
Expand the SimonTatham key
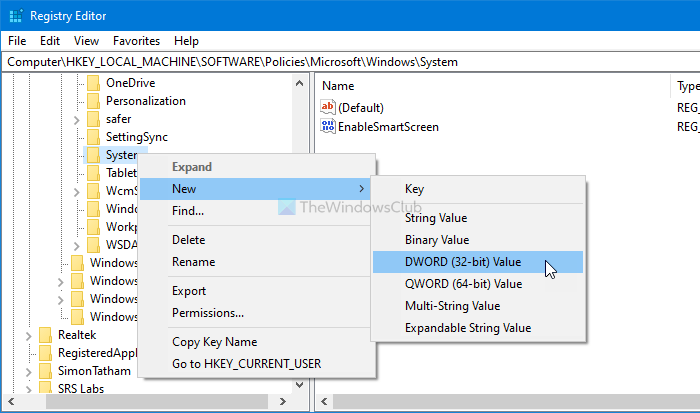click(29, 372)
